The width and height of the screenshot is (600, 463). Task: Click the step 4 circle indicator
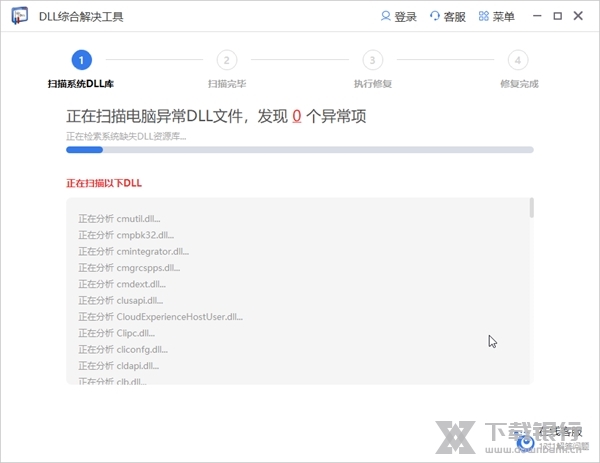pos(518,60)
